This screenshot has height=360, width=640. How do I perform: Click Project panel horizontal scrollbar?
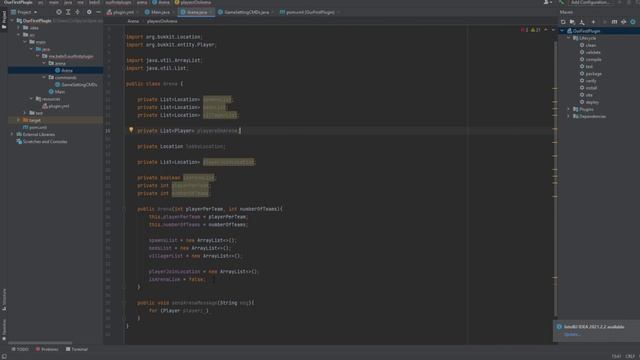click(40, 343)
